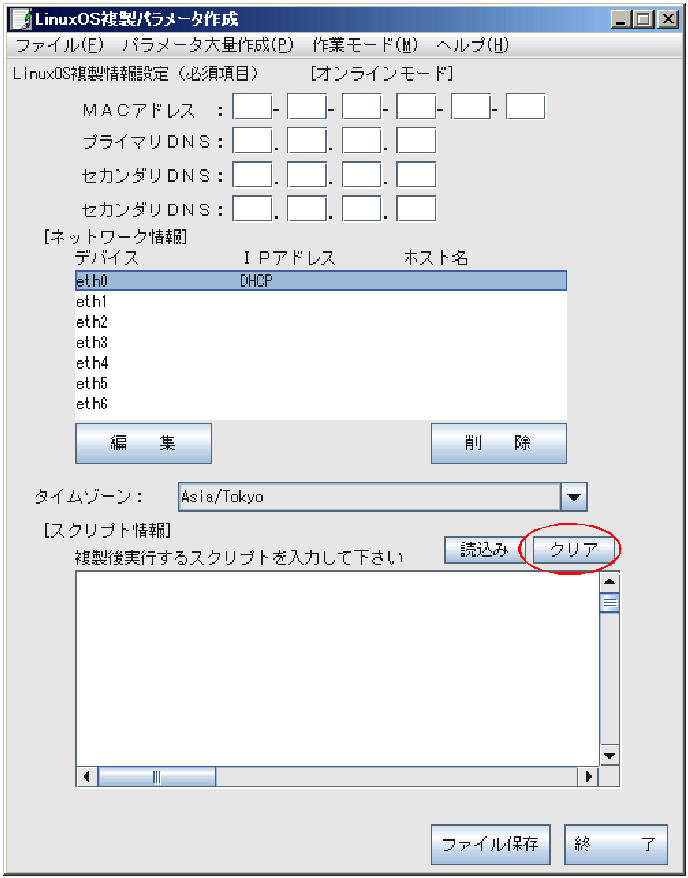
Task: Select the eth1 device row
Action: click(321, 302)
